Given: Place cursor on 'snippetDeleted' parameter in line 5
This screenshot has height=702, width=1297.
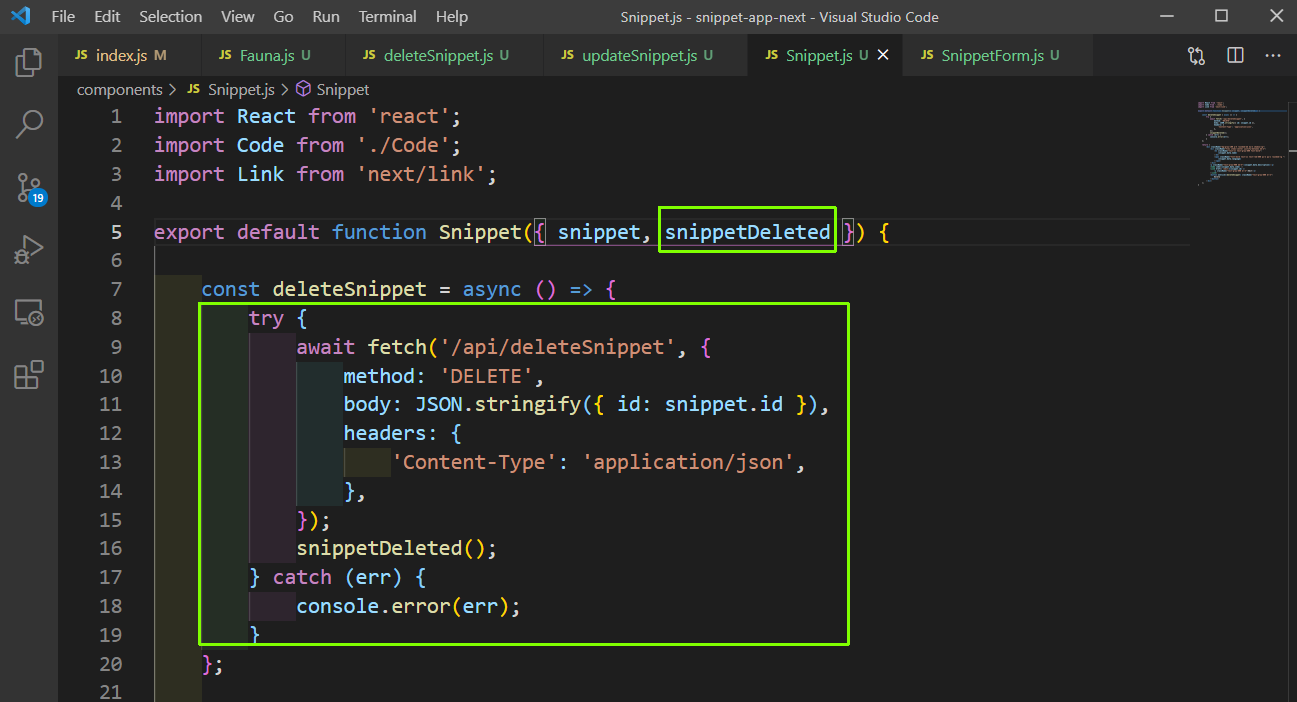Looking at the screenshot, I should (748, 232).
